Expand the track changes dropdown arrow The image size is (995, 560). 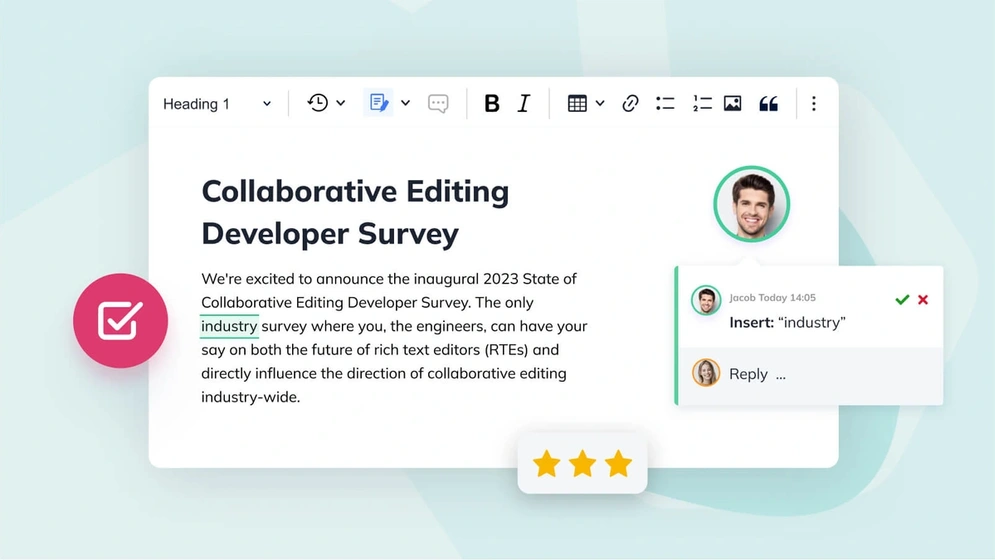coord(405,103)
